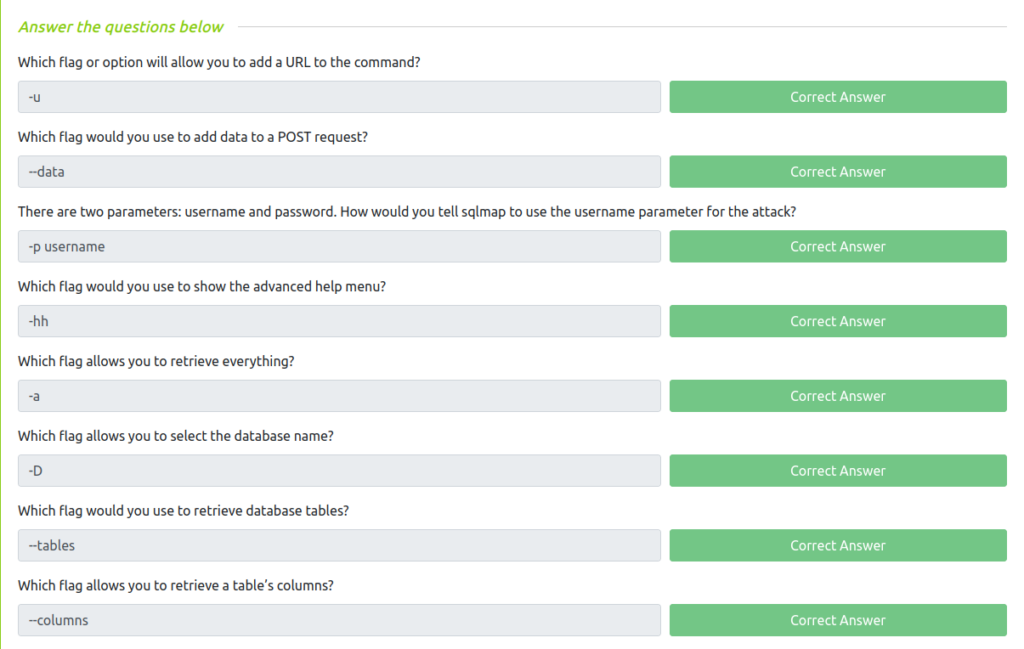Click Correct Answer button beside --data

point(838,172)
